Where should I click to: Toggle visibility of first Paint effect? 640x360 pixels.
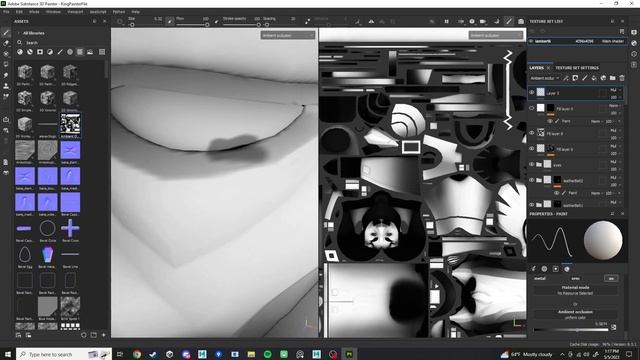tap(550, 121)
